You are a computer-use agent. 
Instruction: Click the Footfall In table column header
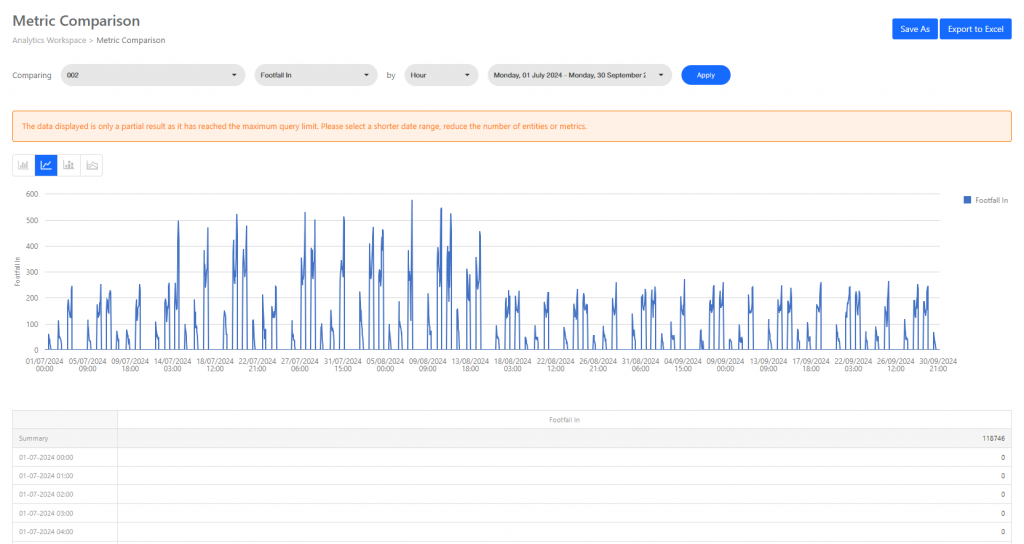click(564, 420)
